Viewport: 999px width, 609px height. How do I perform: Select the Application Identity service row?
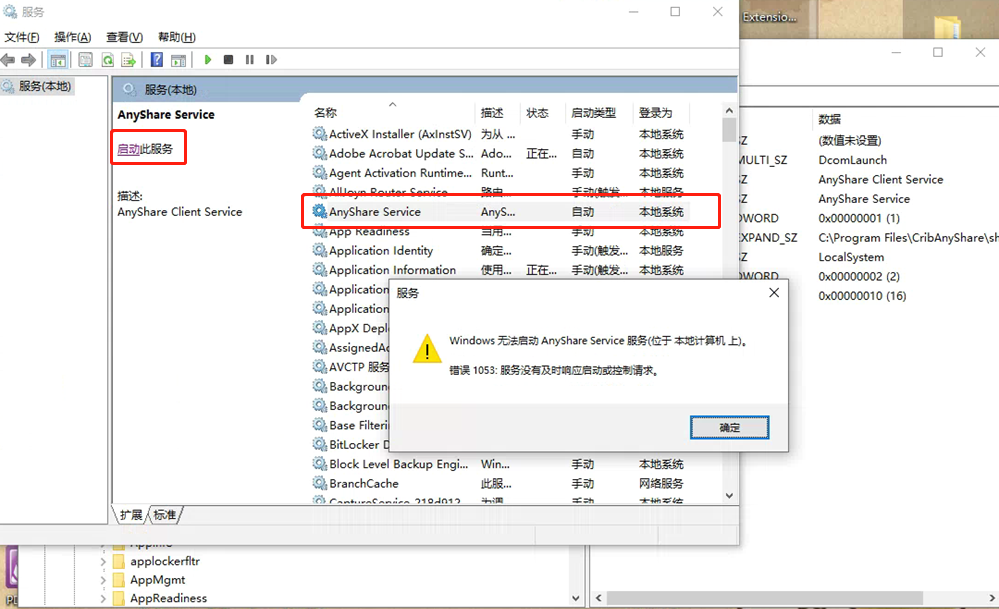pos(499,250)
